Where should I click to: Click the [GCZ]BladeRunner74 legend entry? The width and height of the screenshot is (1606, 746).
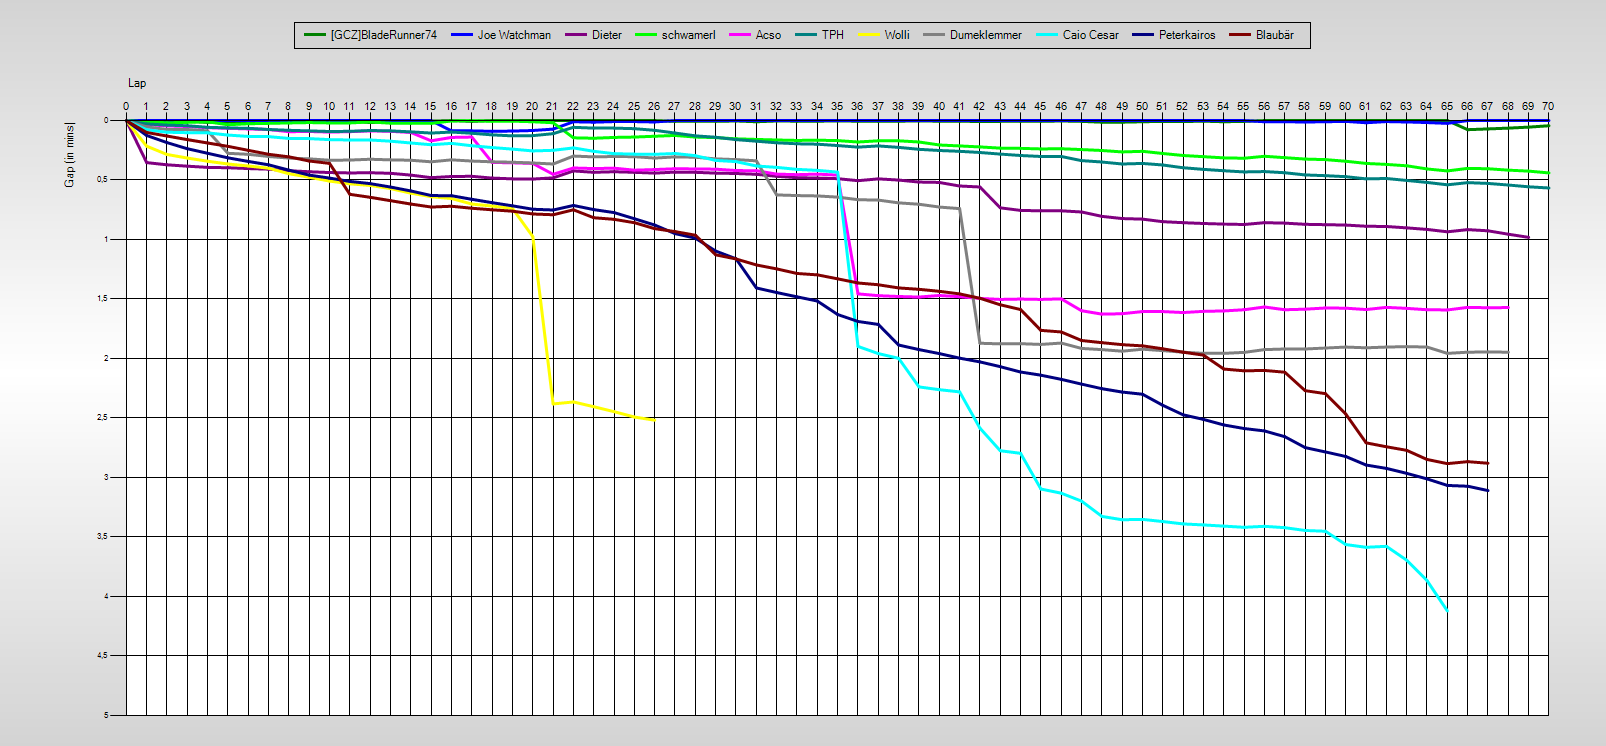click(383, 35)
